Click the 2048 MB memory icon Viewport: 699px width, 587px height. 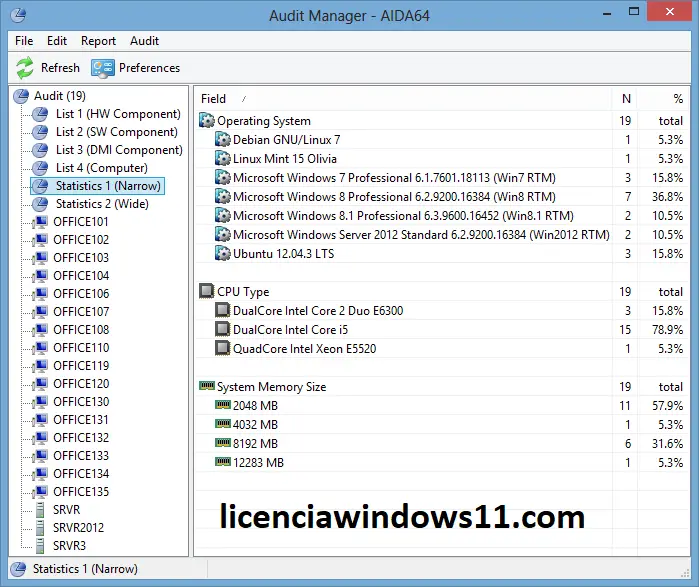(x=223, y=405)
